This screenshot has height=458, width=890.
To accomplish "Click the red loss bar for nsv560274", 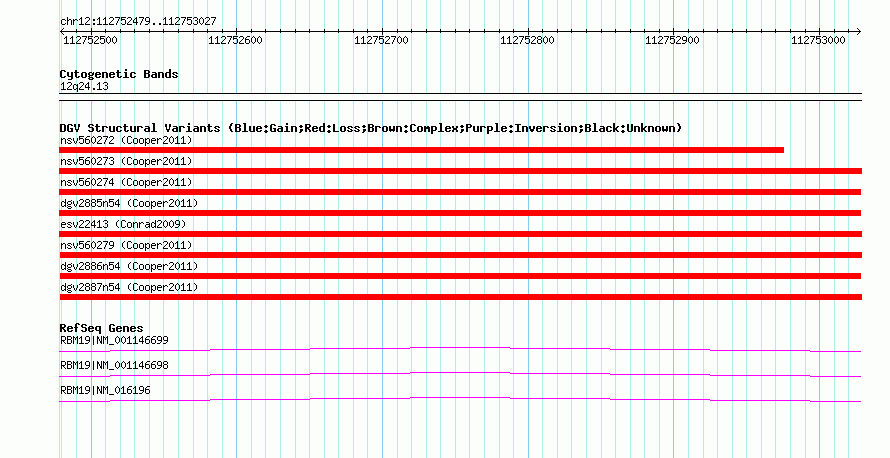I will coord(460,192).
